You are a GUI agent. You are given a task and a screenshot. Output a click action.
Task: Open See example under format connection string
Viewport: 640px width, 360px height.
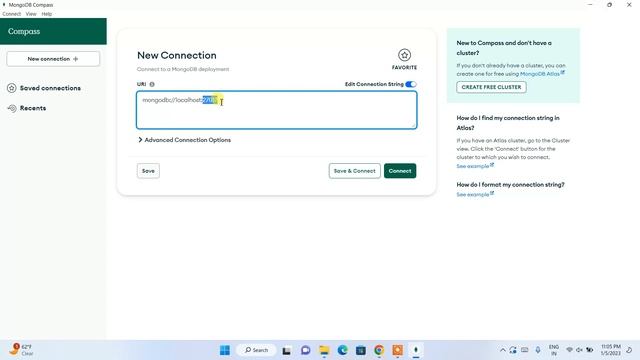click(473, 195)
